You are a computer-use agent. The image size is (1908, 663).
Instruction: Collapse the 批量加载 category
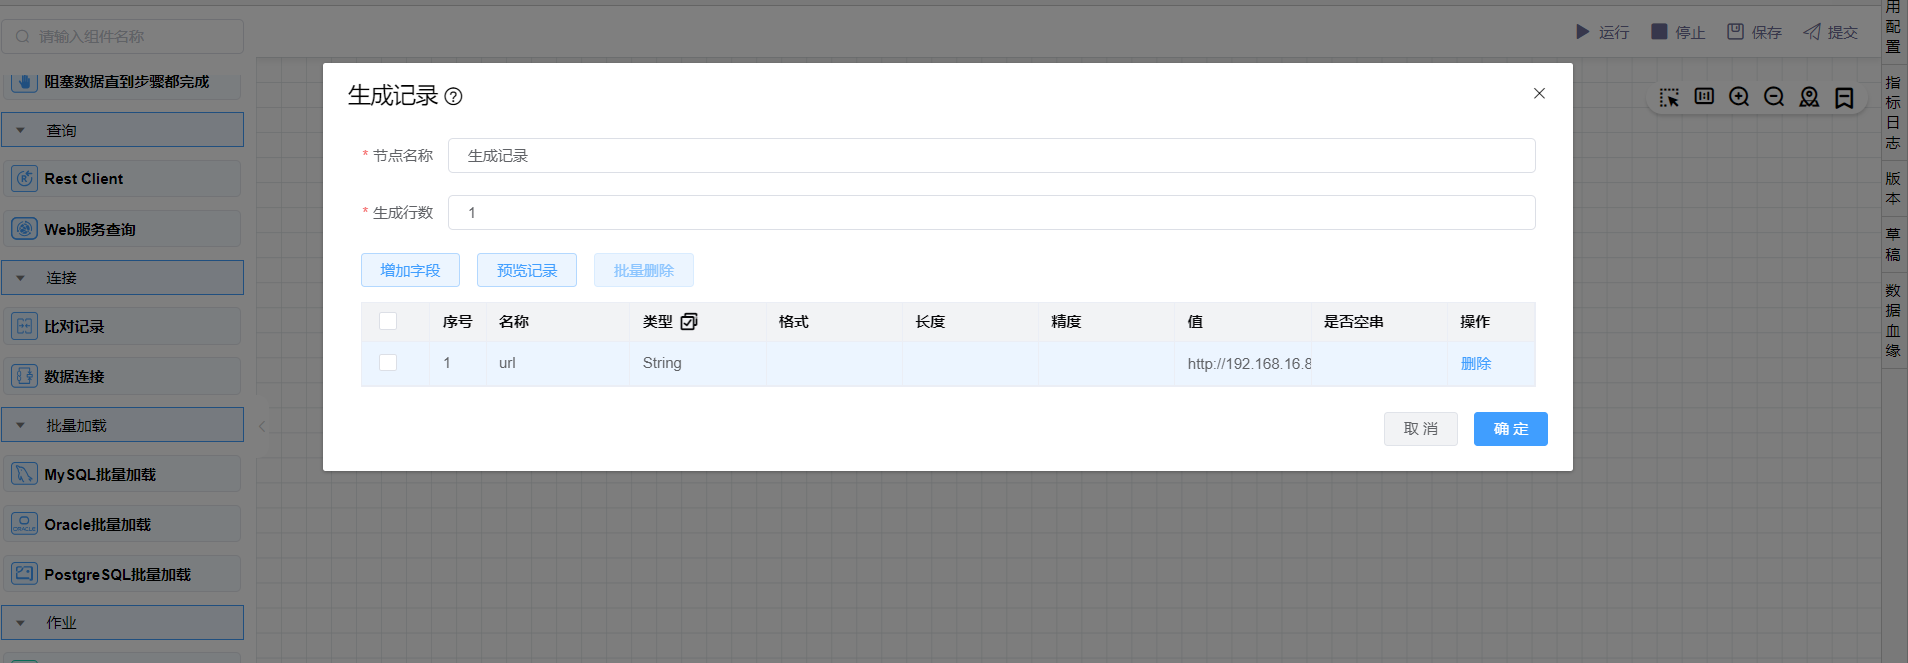pos(122,425)
